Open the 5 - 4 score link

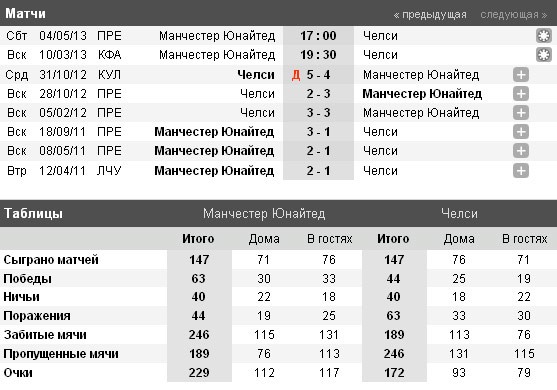[319, 75]
